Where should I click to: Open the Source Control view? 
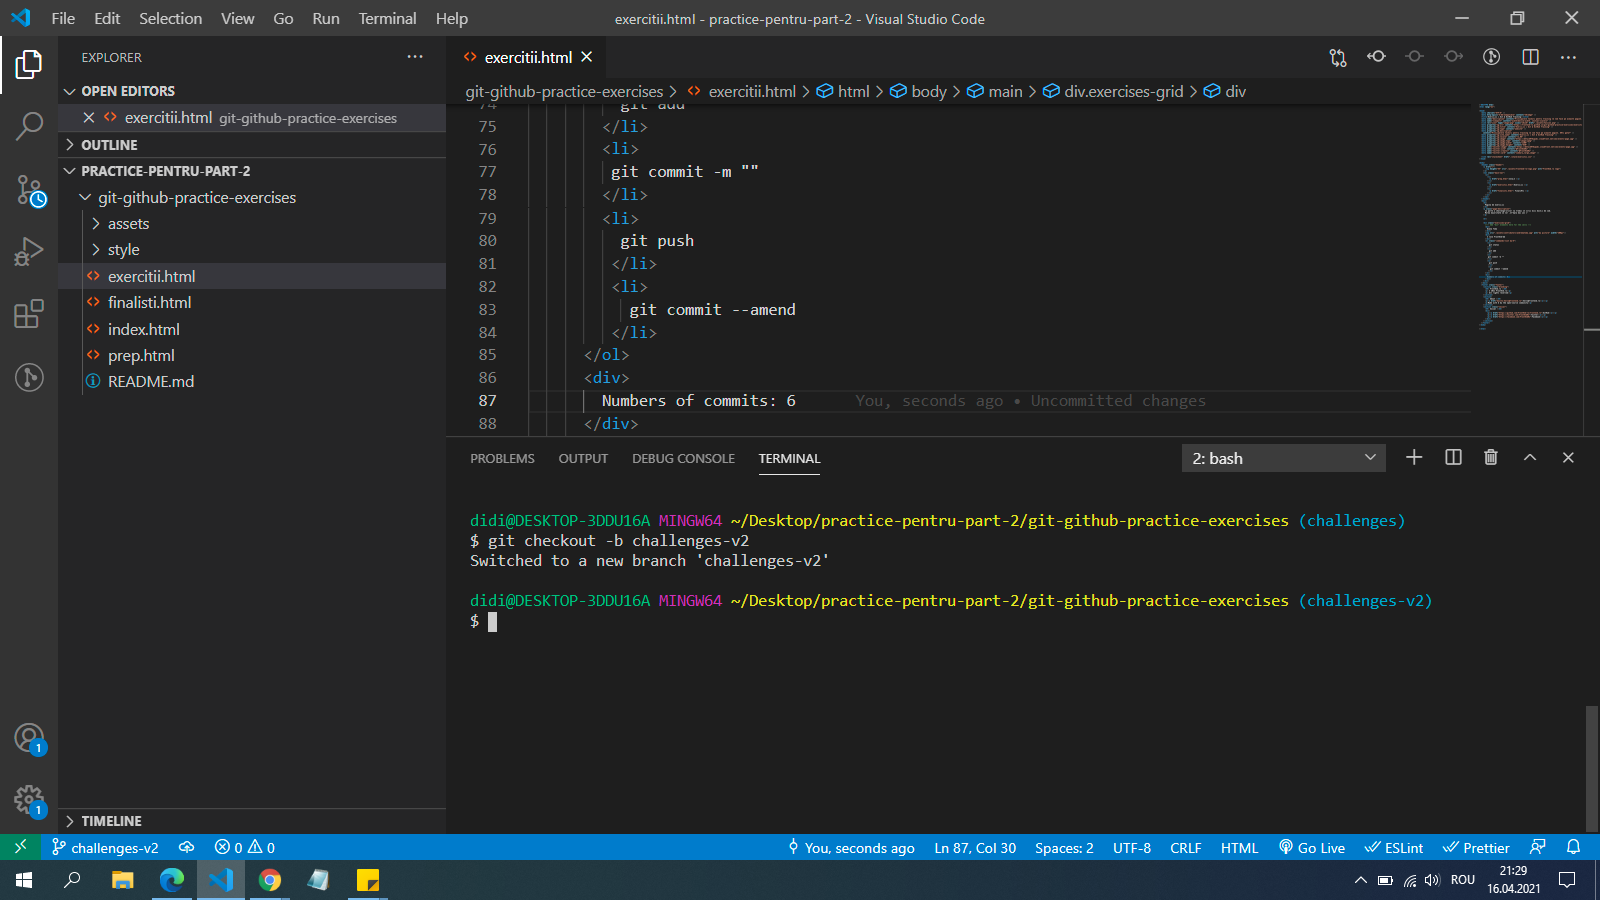tap(29, 190)
